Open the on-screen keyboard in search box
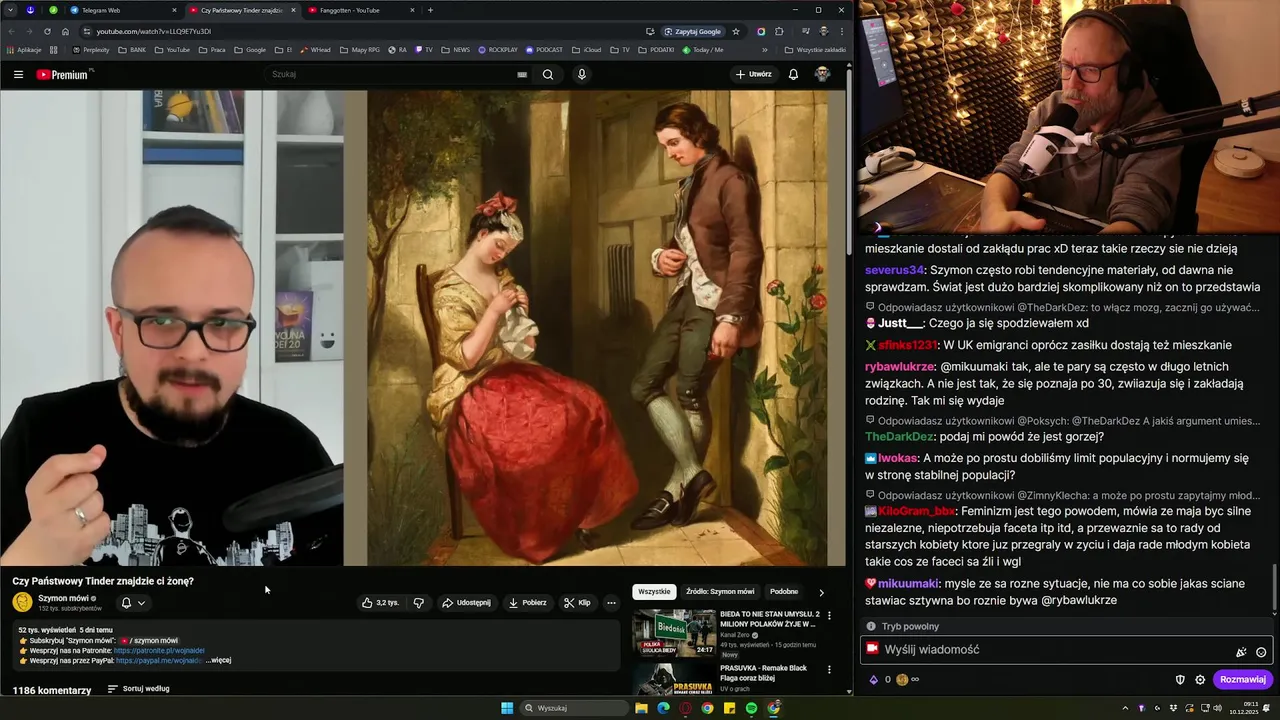This screenshot has height=720, width=1280. (522, 74)
